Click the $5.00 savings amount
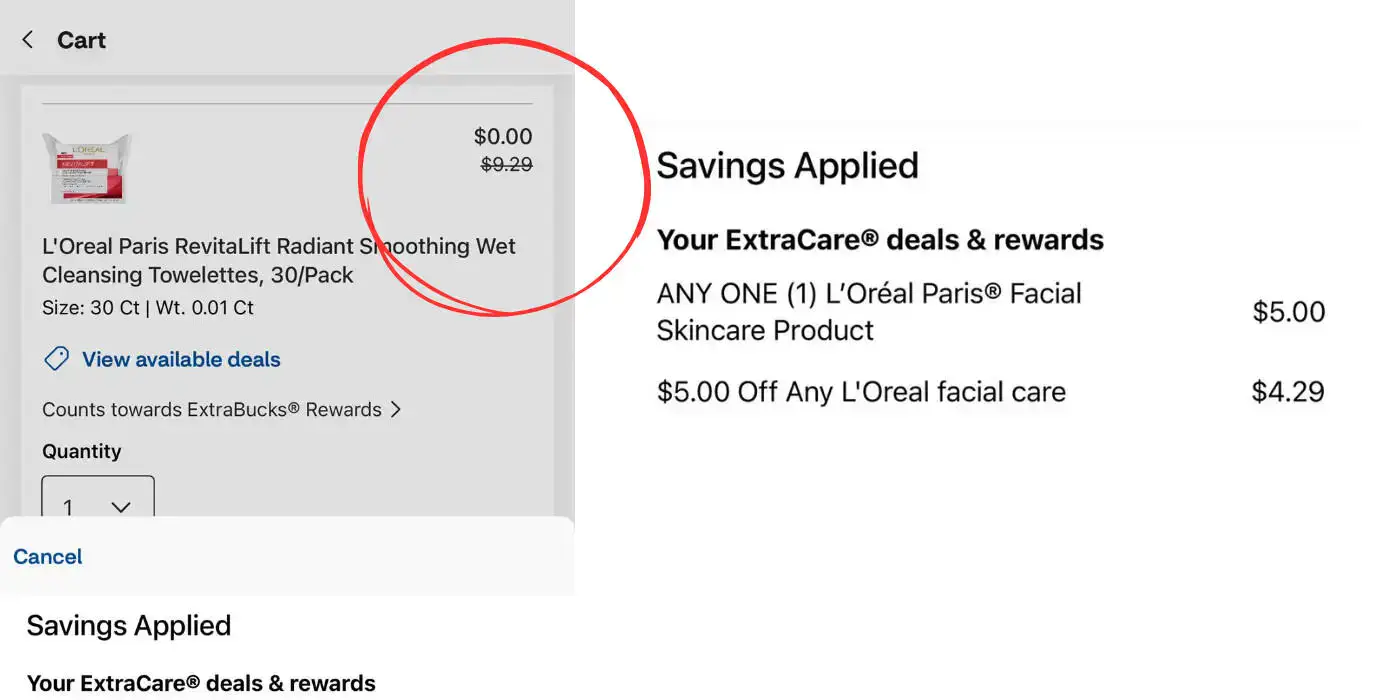The height and width of the screenshot is (700, 1400). 1289,312
